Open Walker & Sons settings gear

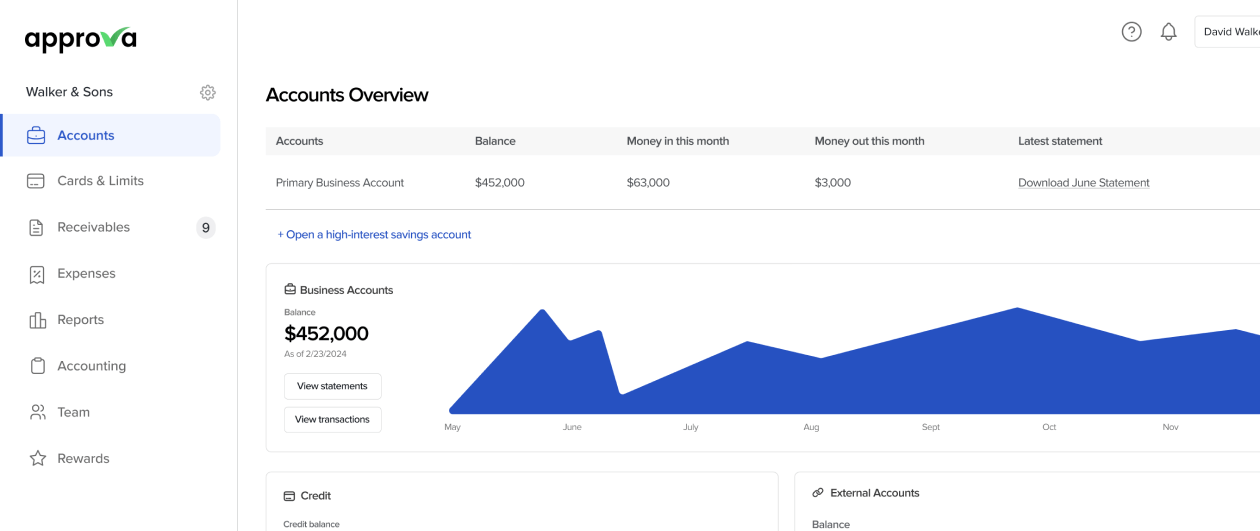[x=207, y=92]
